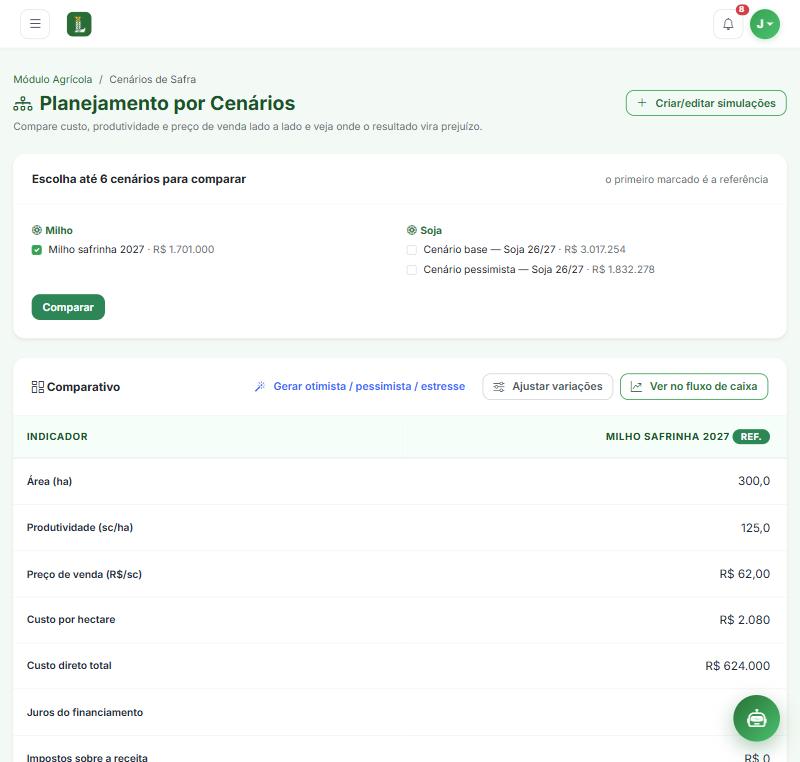Image resolution: width=800 pixels, height=762 pixels.
Task: Click Cenários de Safra breadcrumb
Action: [153, 80]
